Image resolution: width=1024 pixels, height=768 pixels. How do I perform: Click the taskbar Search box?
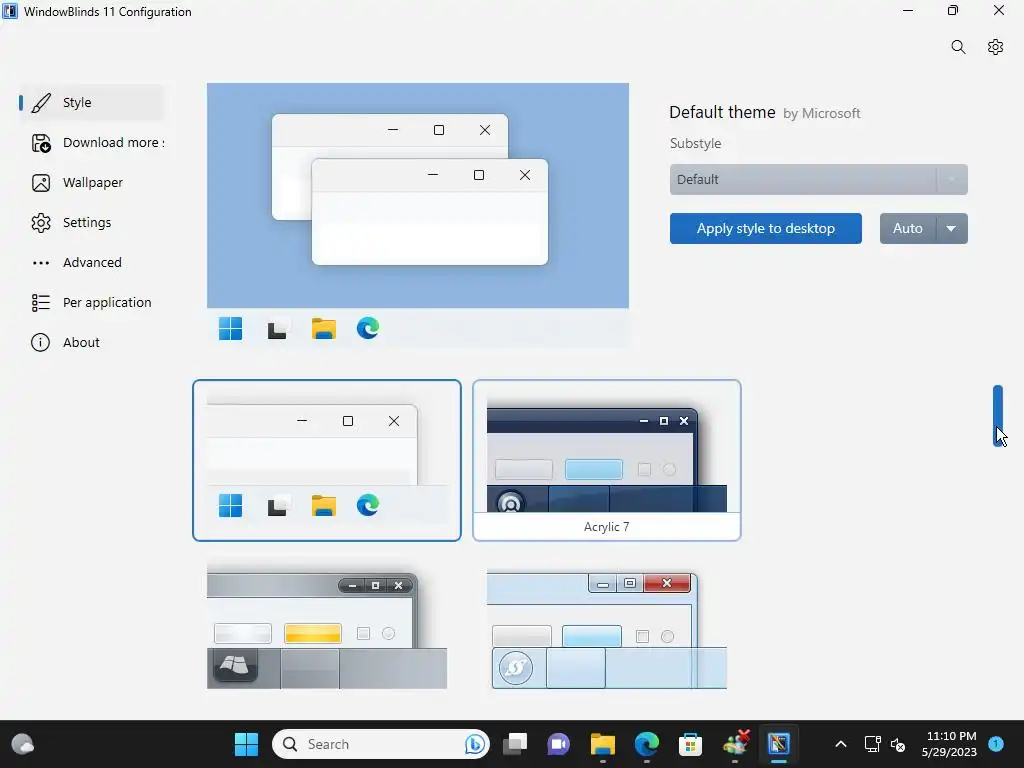point(381,744)
